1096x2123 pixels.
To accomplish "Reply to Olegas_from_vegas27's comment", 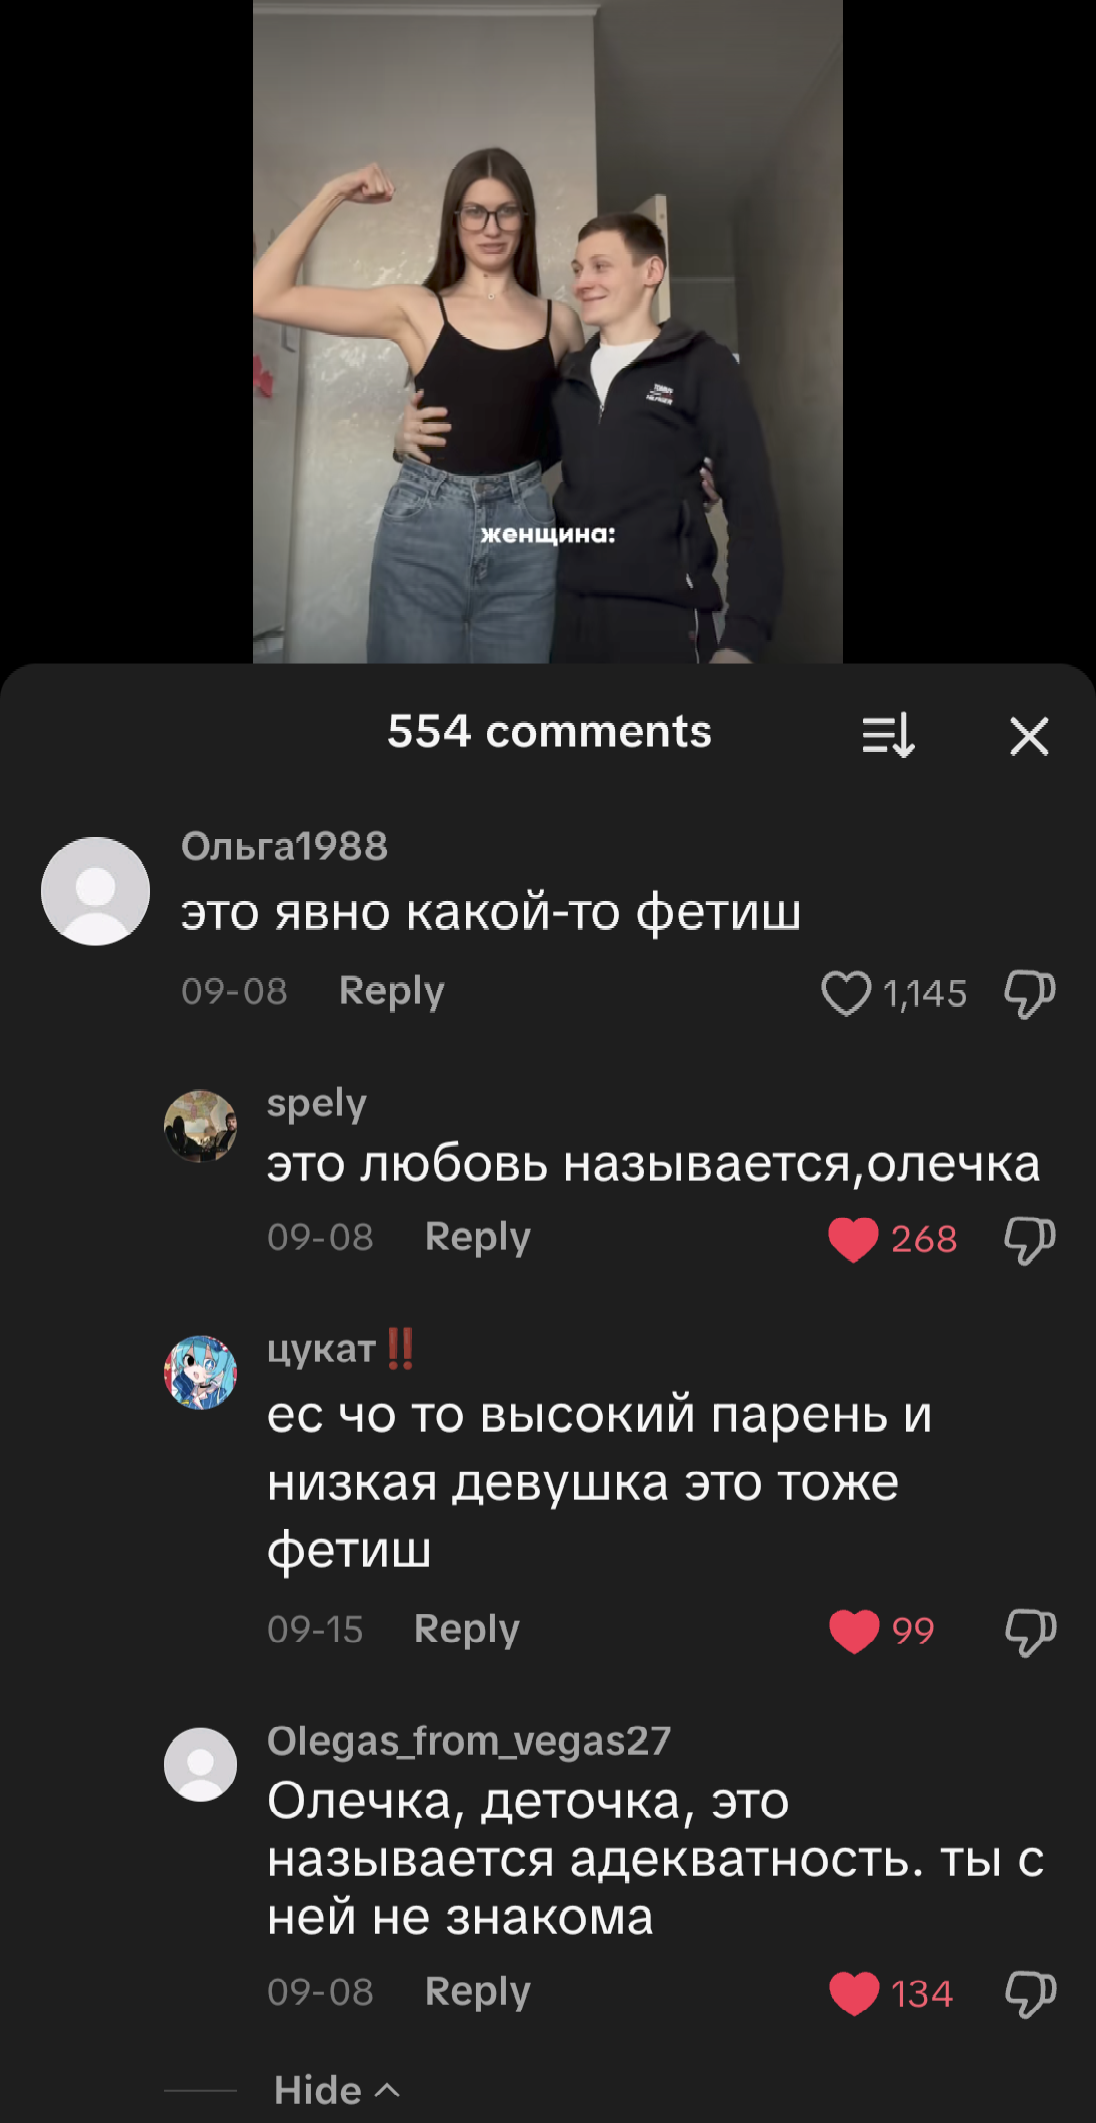I will coord(477,1991).
